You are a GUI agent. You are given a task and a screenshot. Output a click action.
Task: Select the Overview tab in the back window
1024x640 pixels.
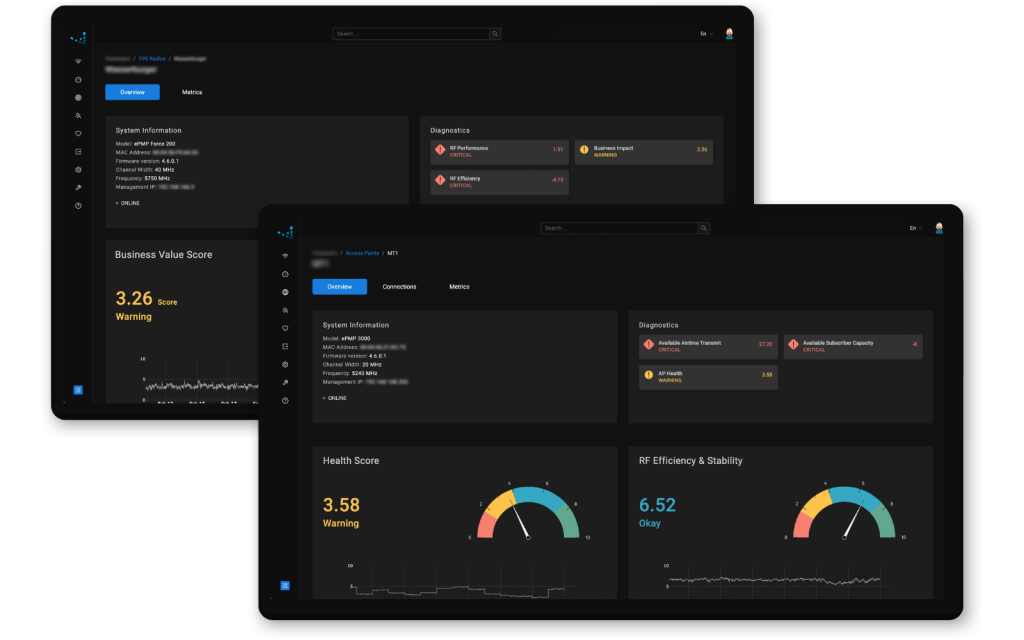click(x=132, y=92)
